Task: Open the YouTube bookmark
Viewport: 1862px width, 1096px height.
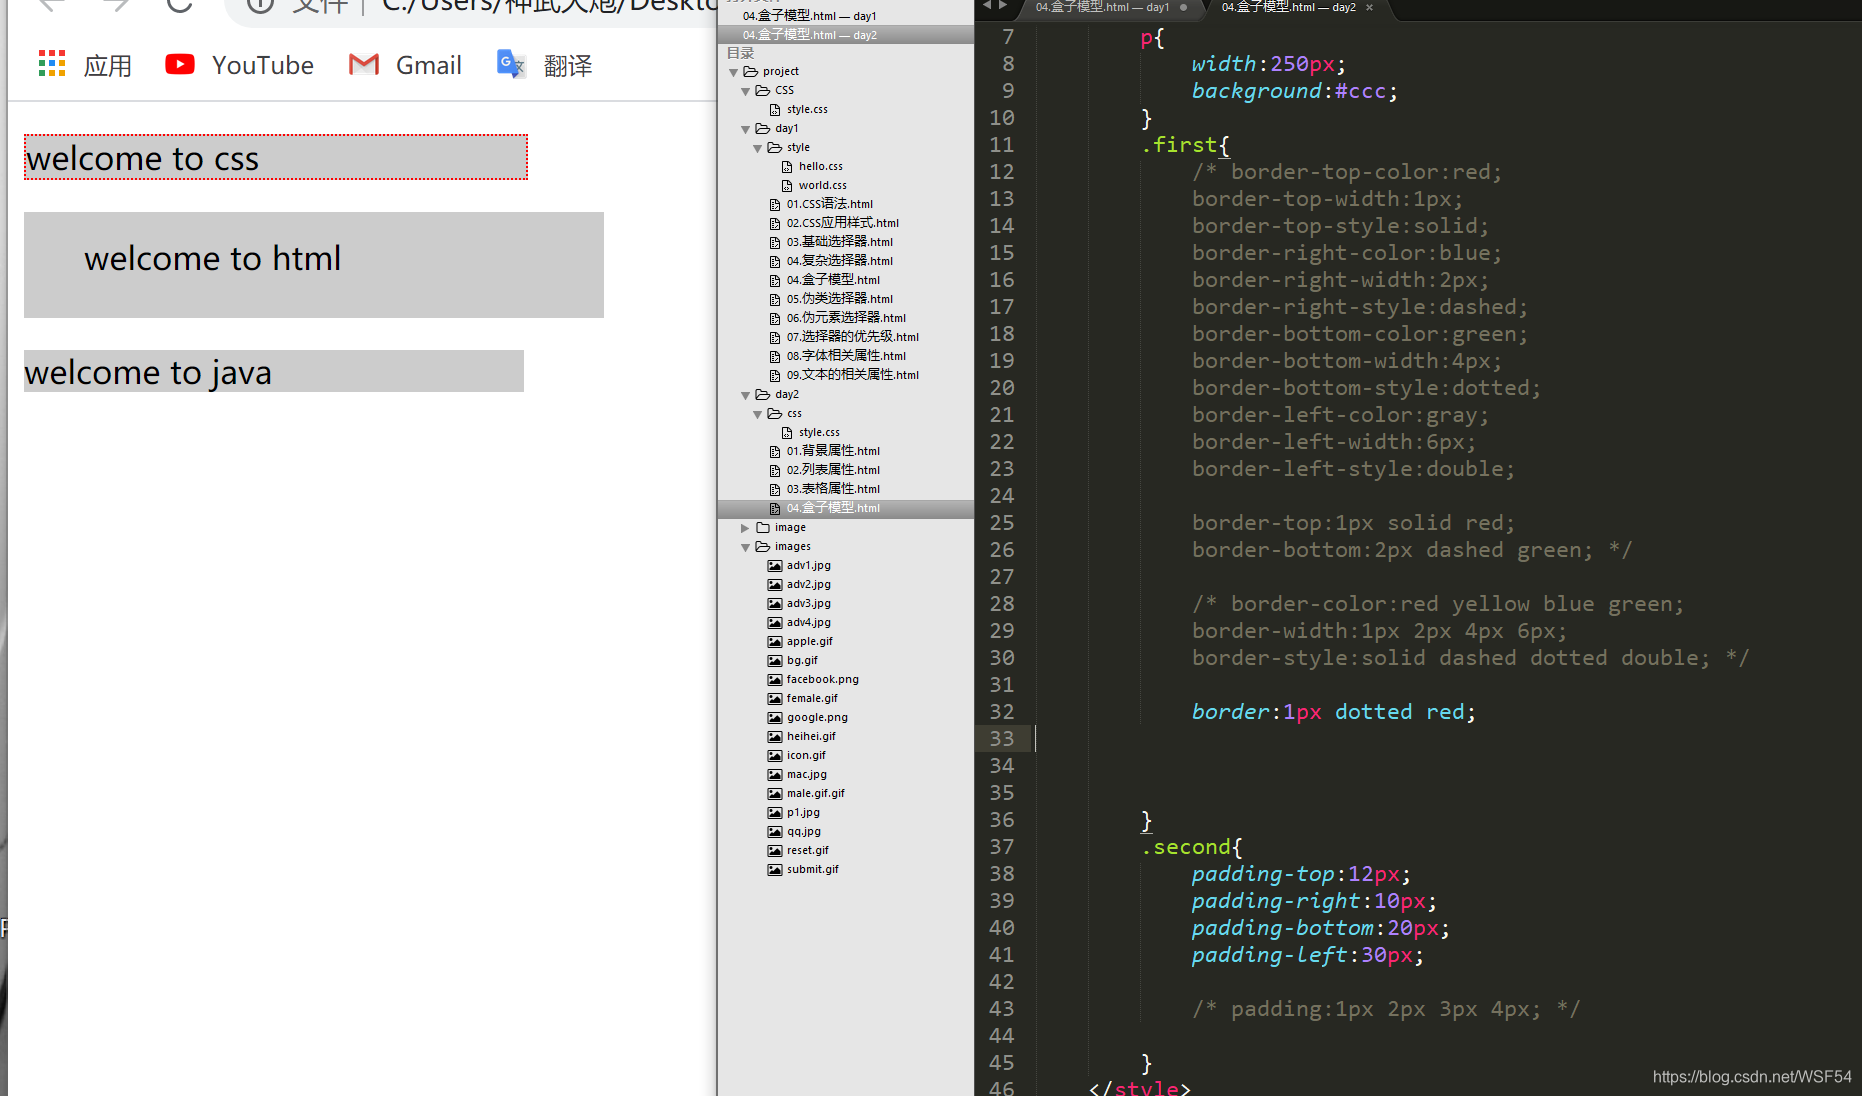Action: click(239, 65)
